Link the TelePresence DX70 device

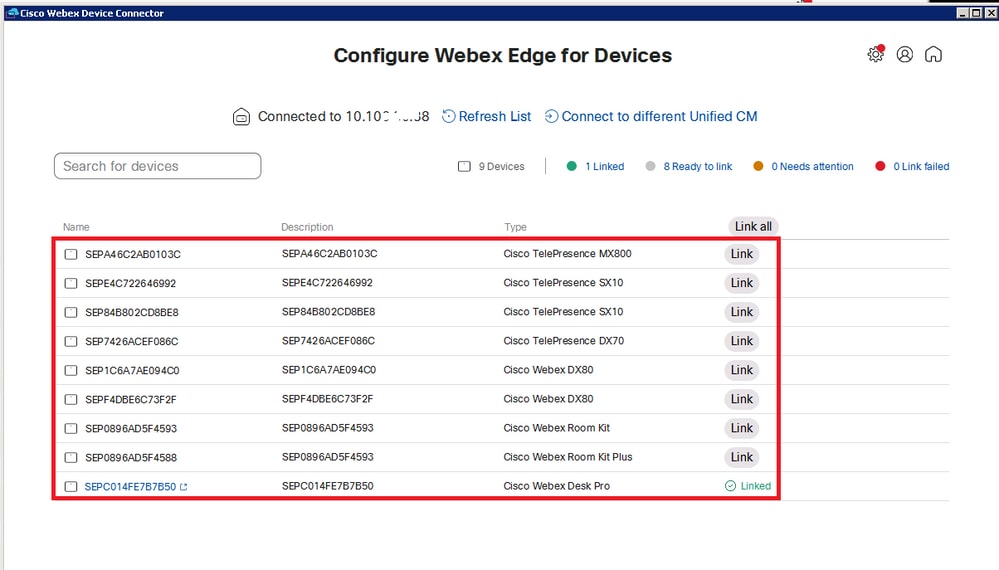tap(742, 341)
